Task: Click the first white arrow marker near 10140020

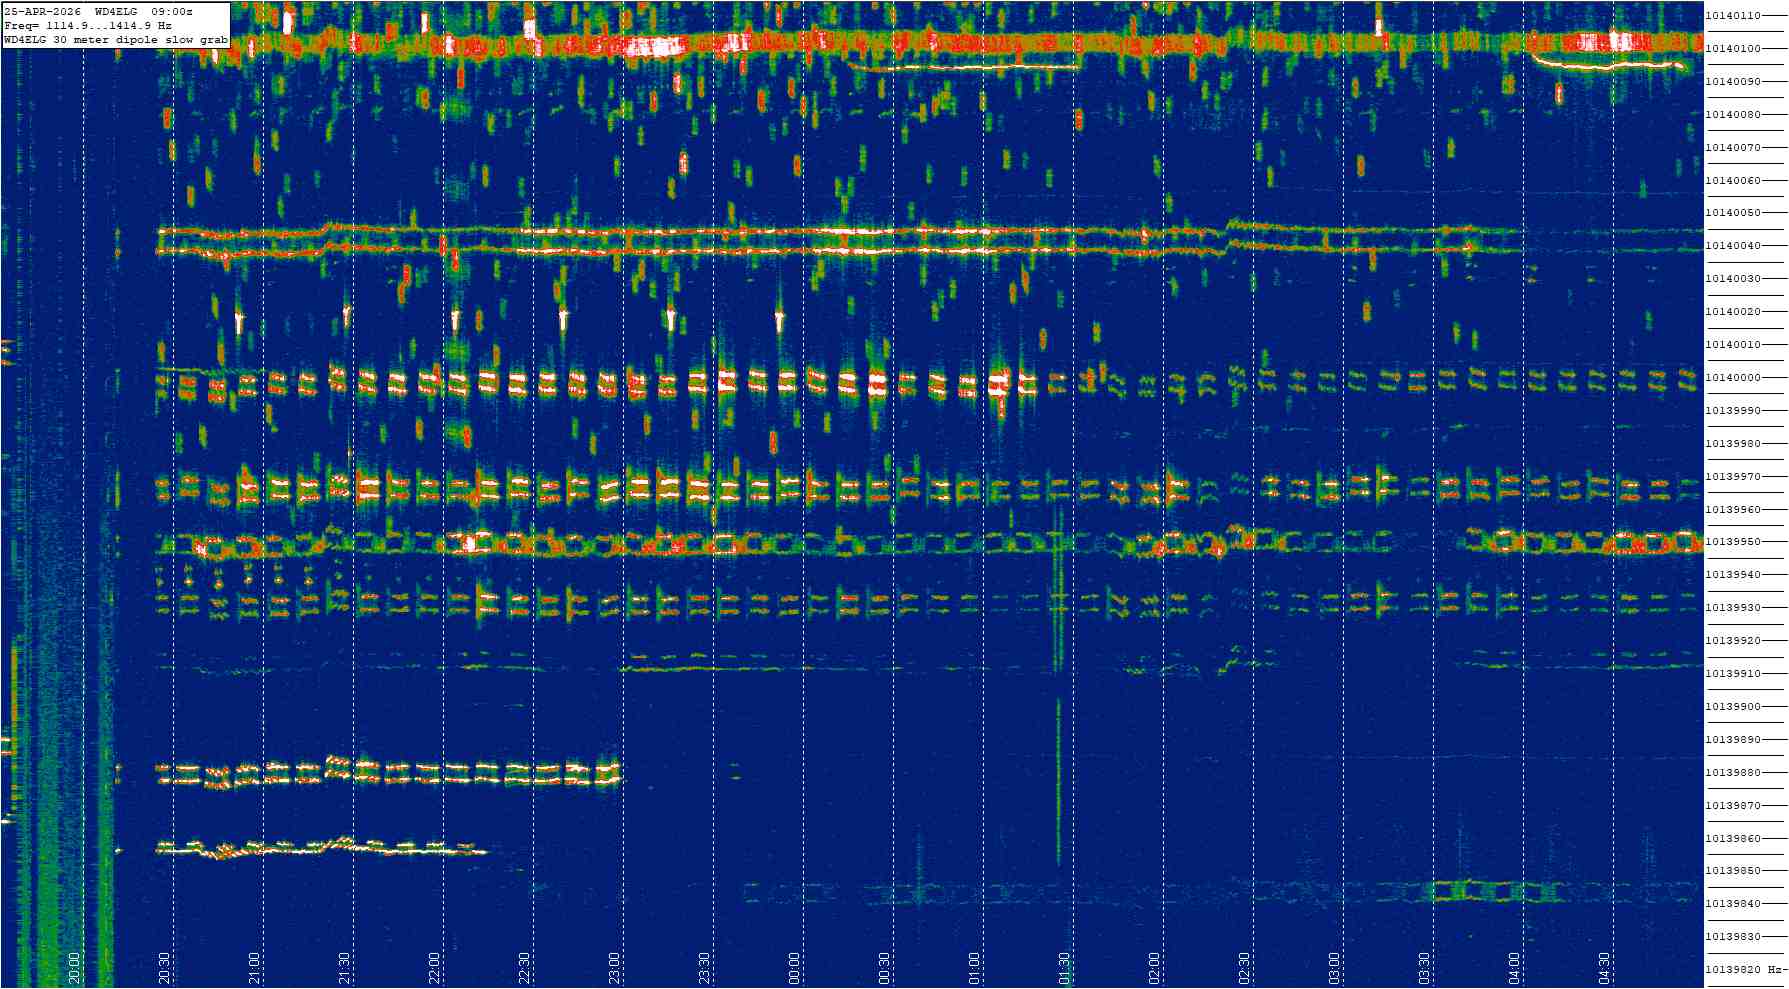Action: pyautogui.click(x=239, y=321)
